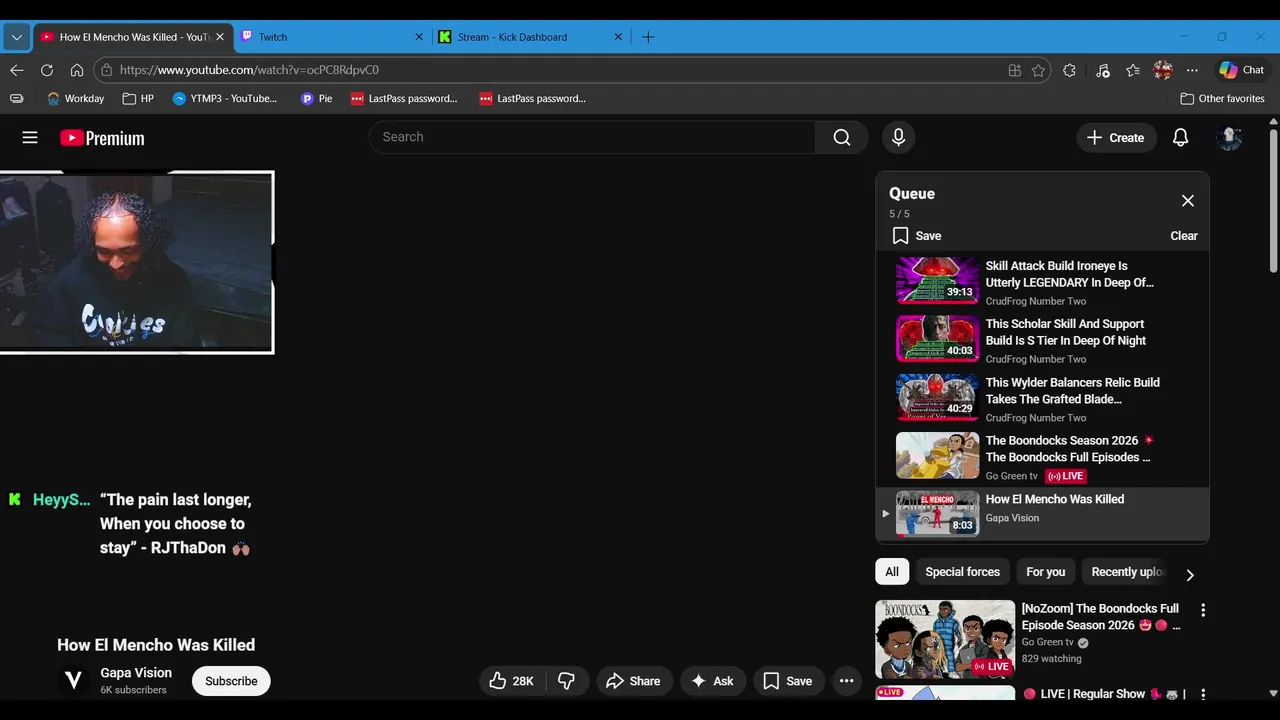This screenshot has height=720, width=1280.
Task: Open the YouTube account avatar menu
Action: [x=1229, y=138]
